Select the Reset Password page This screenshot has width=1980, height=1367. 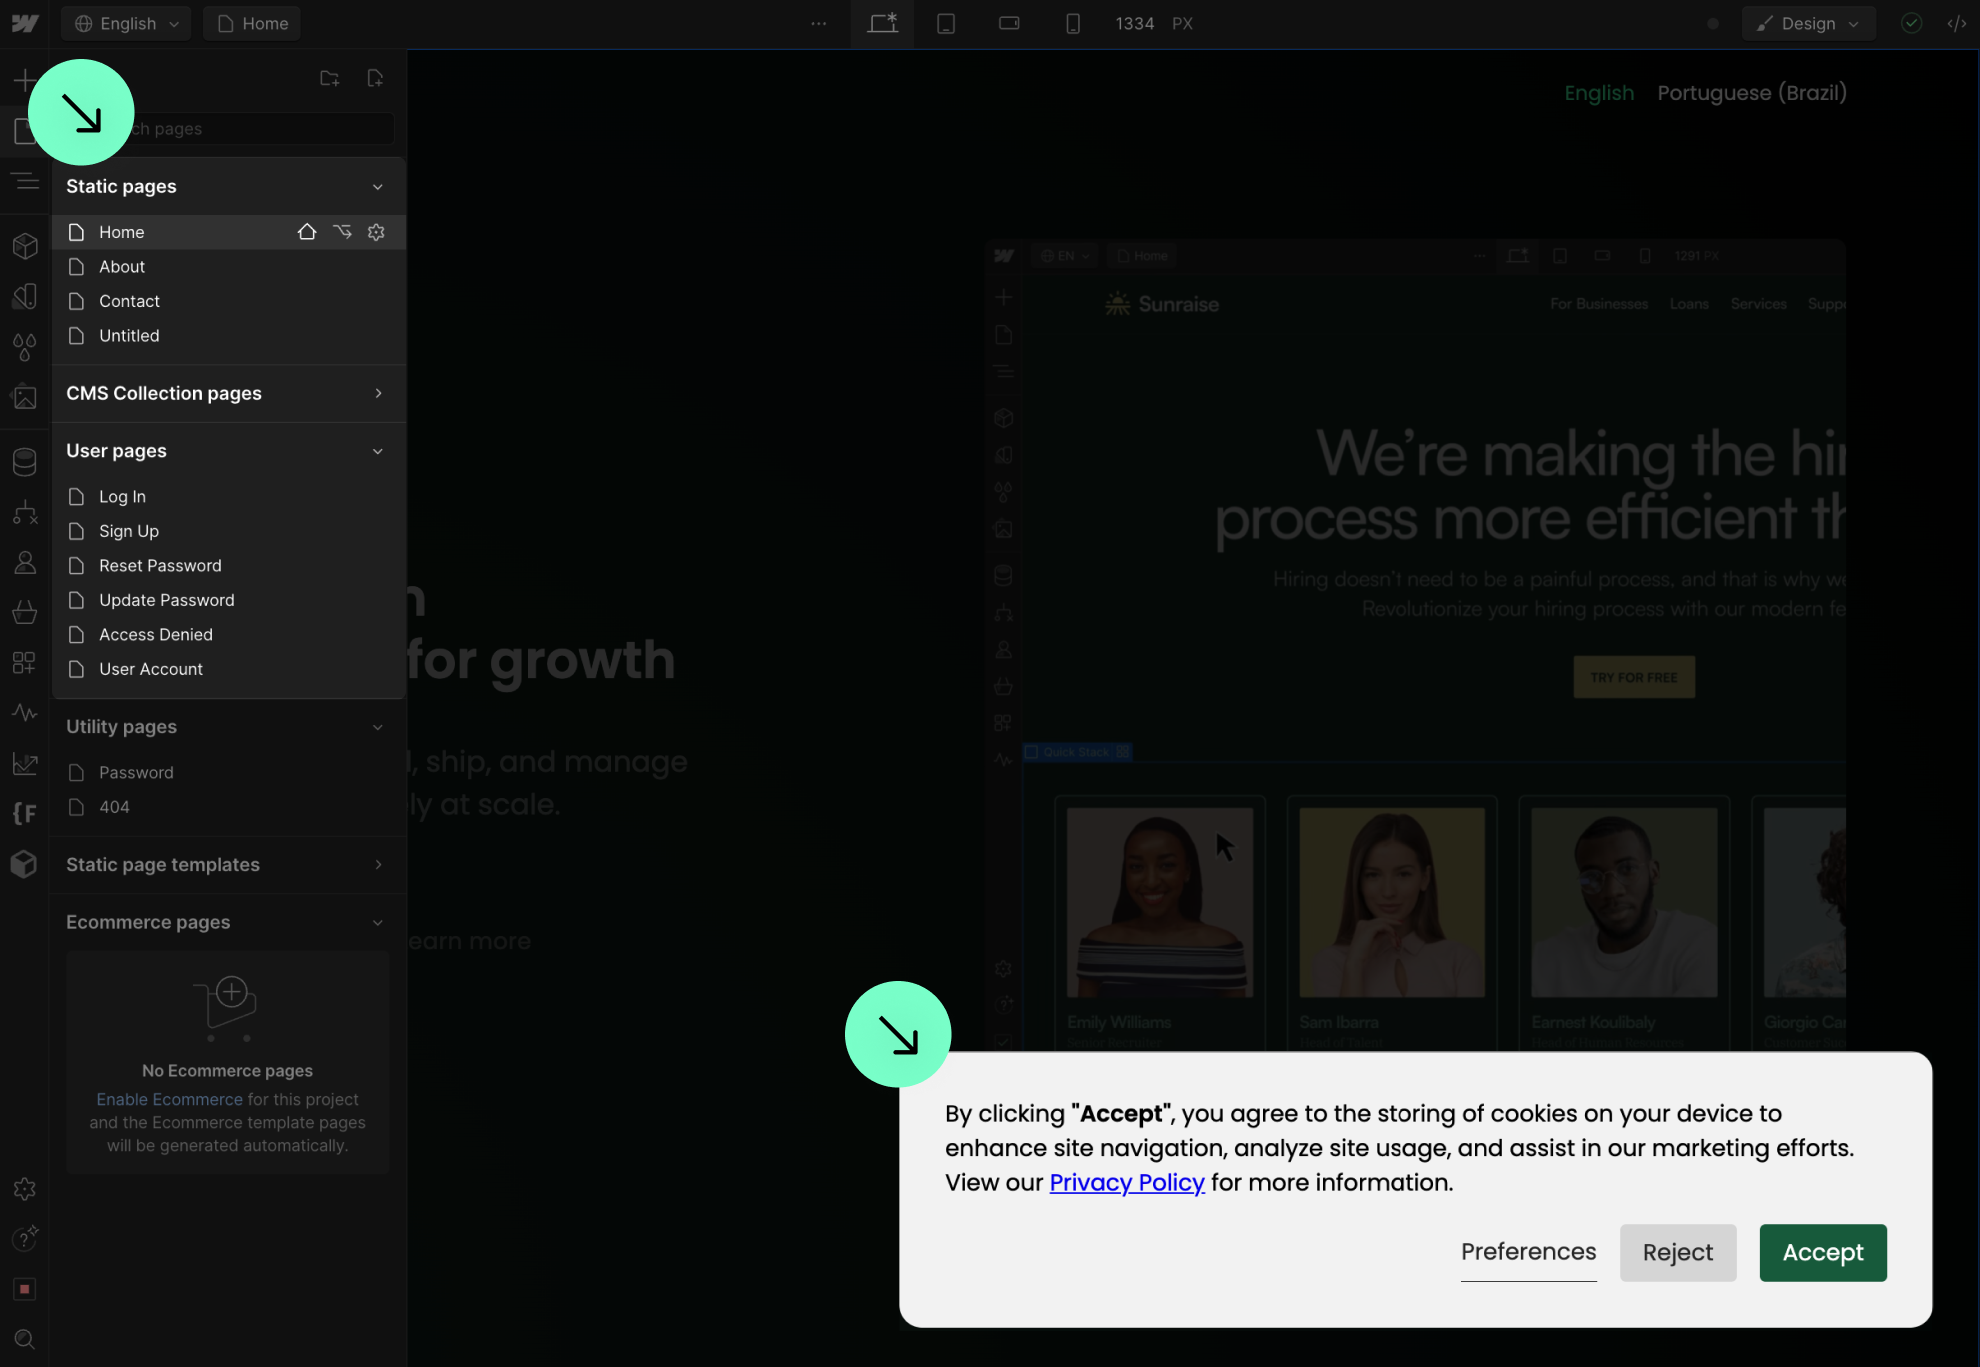click(x=228, y=566)
